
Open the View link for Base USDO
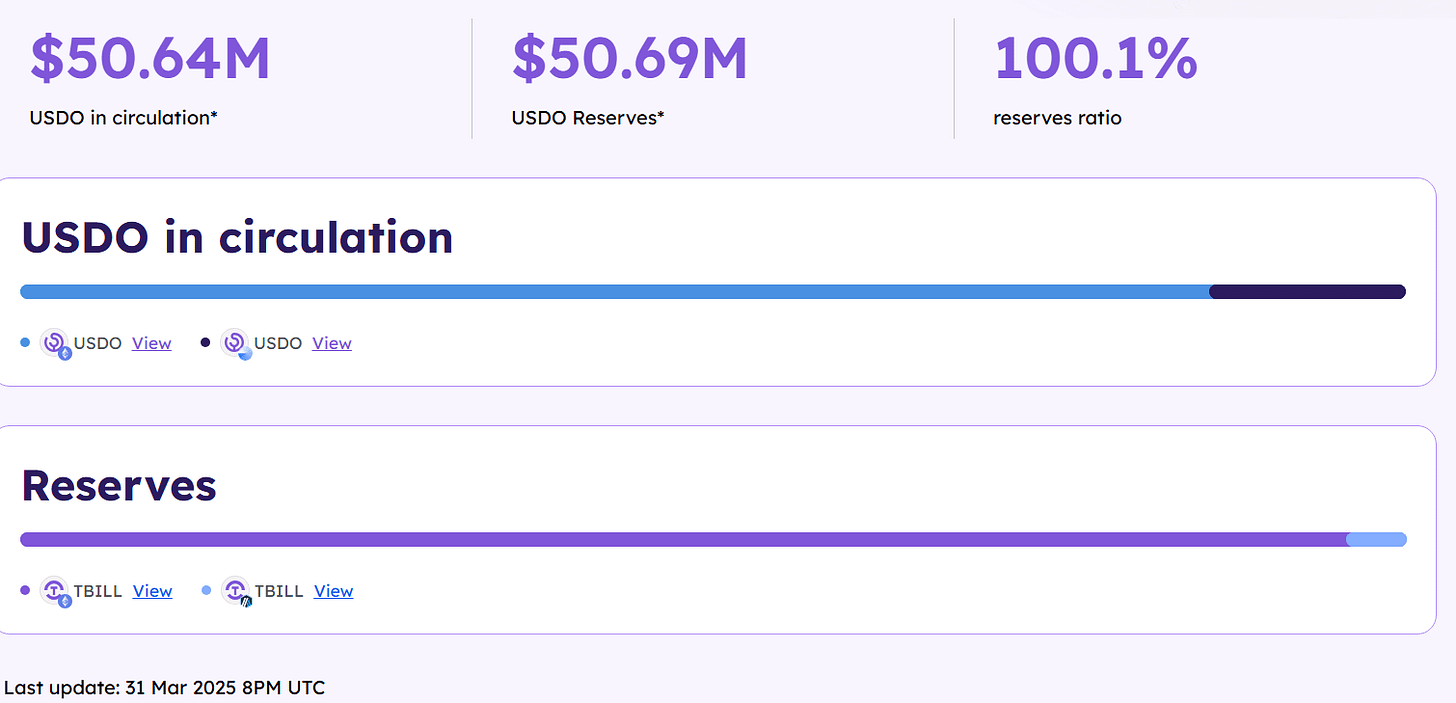(x=332, y=343)
